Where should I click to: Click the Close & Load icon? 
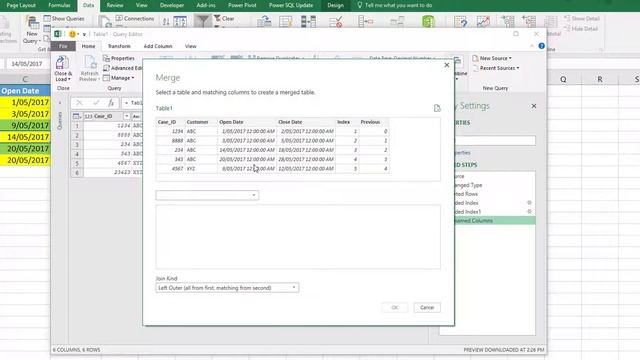click(x=62, y=63)
